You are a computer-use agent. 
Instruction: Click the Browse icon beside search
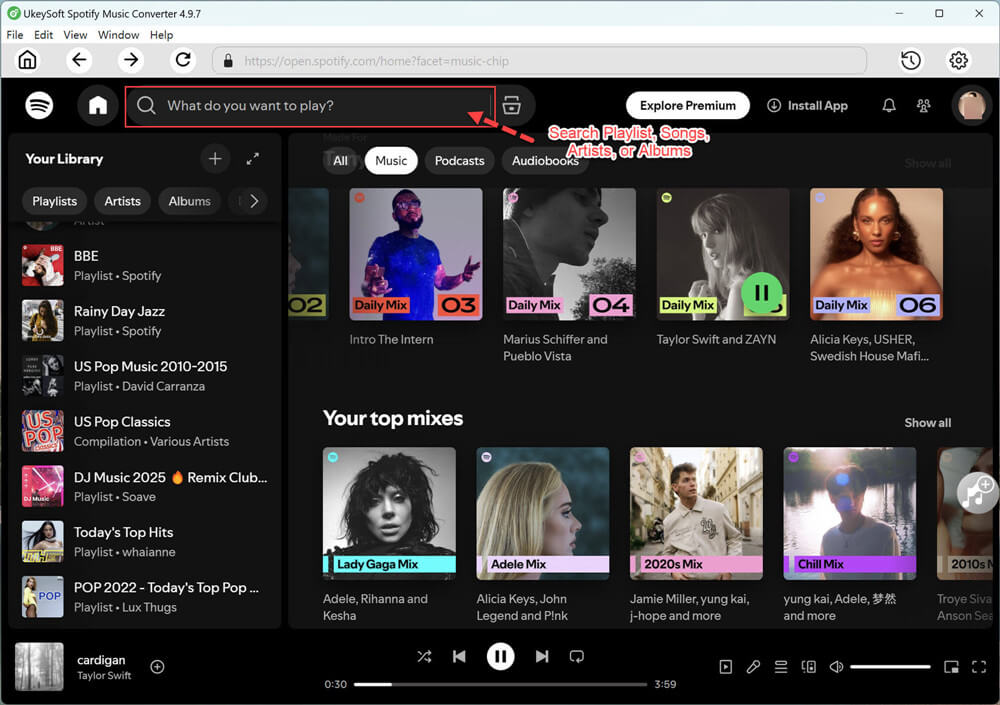[x=512, y=106]
